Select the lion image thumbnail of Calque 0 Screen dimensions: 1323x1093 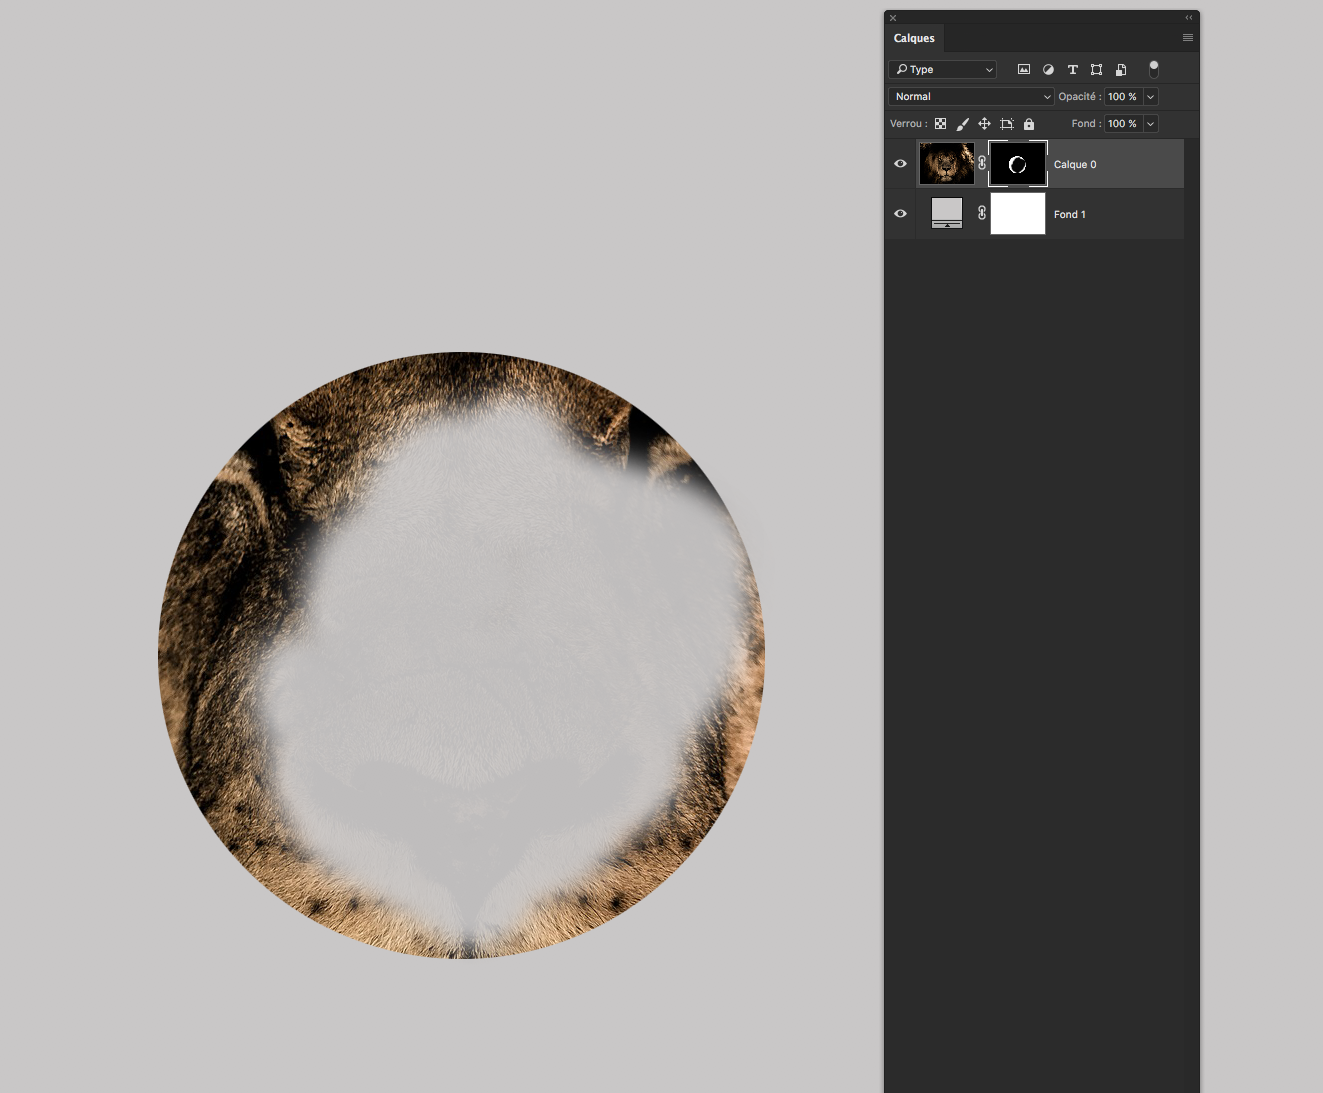click(x=947, y=163)
